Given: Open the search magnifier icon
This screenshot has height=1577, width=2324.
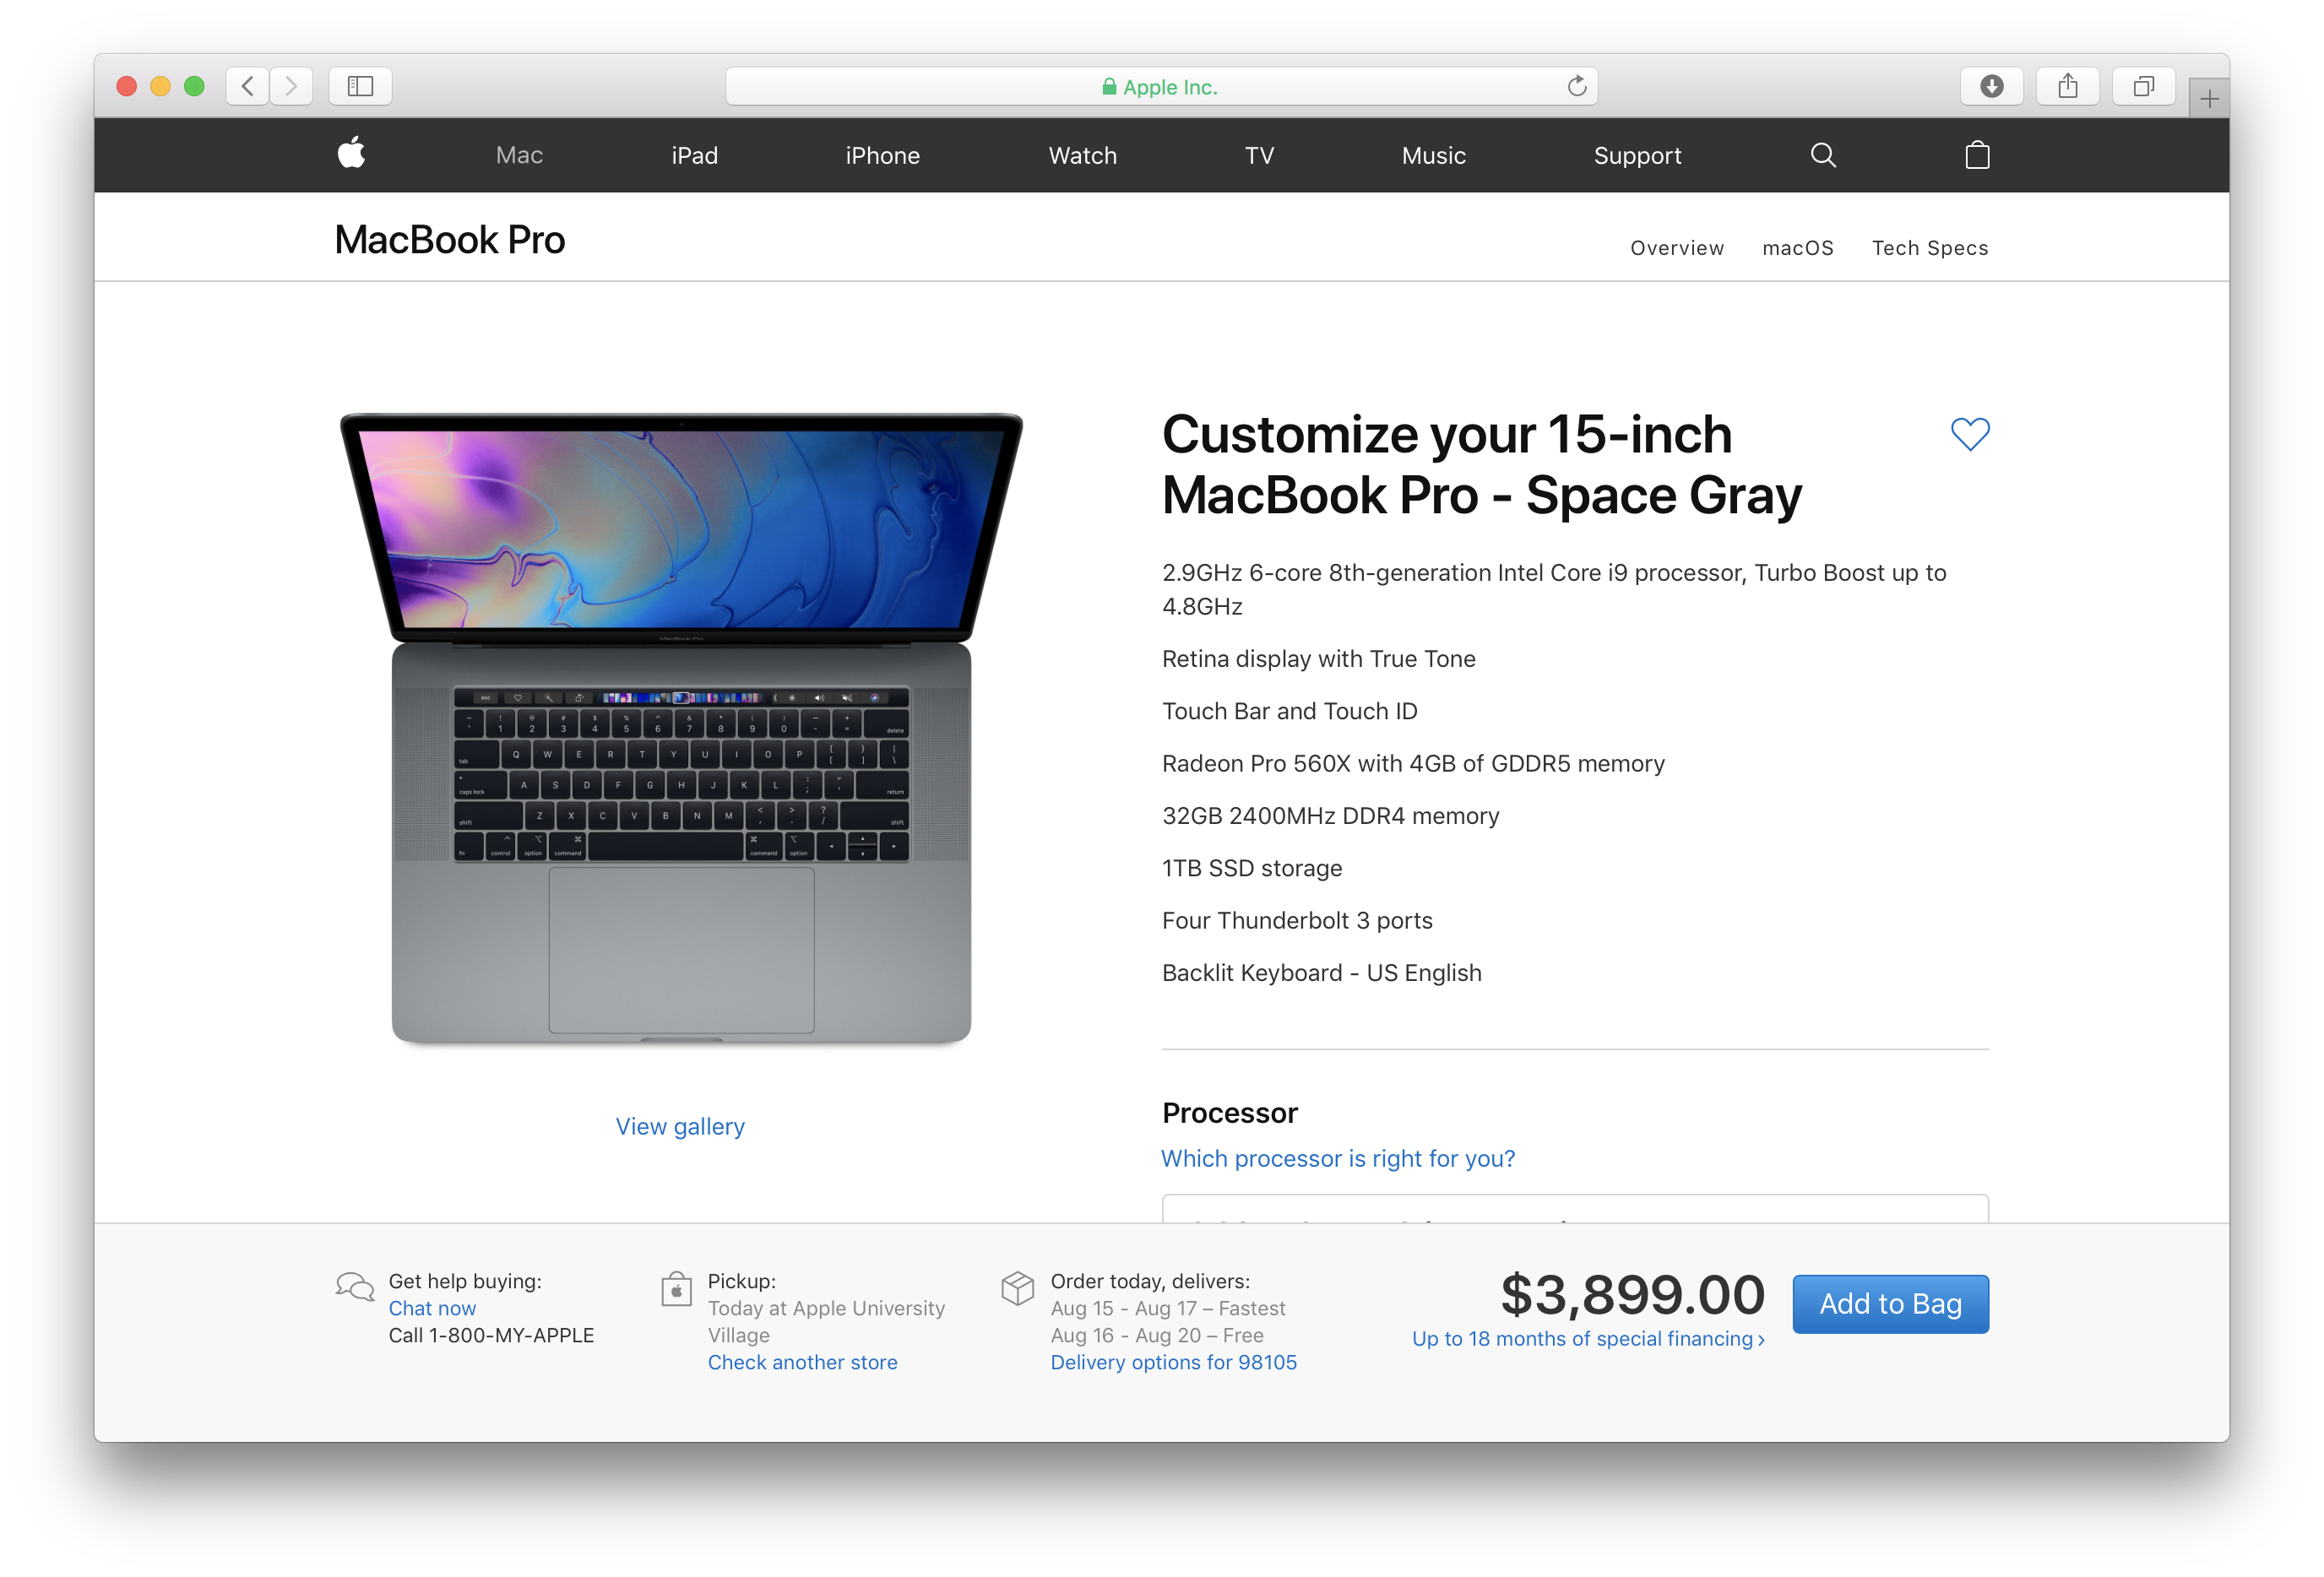Looking at the screenshot, I should click(x=1823, y=155).
